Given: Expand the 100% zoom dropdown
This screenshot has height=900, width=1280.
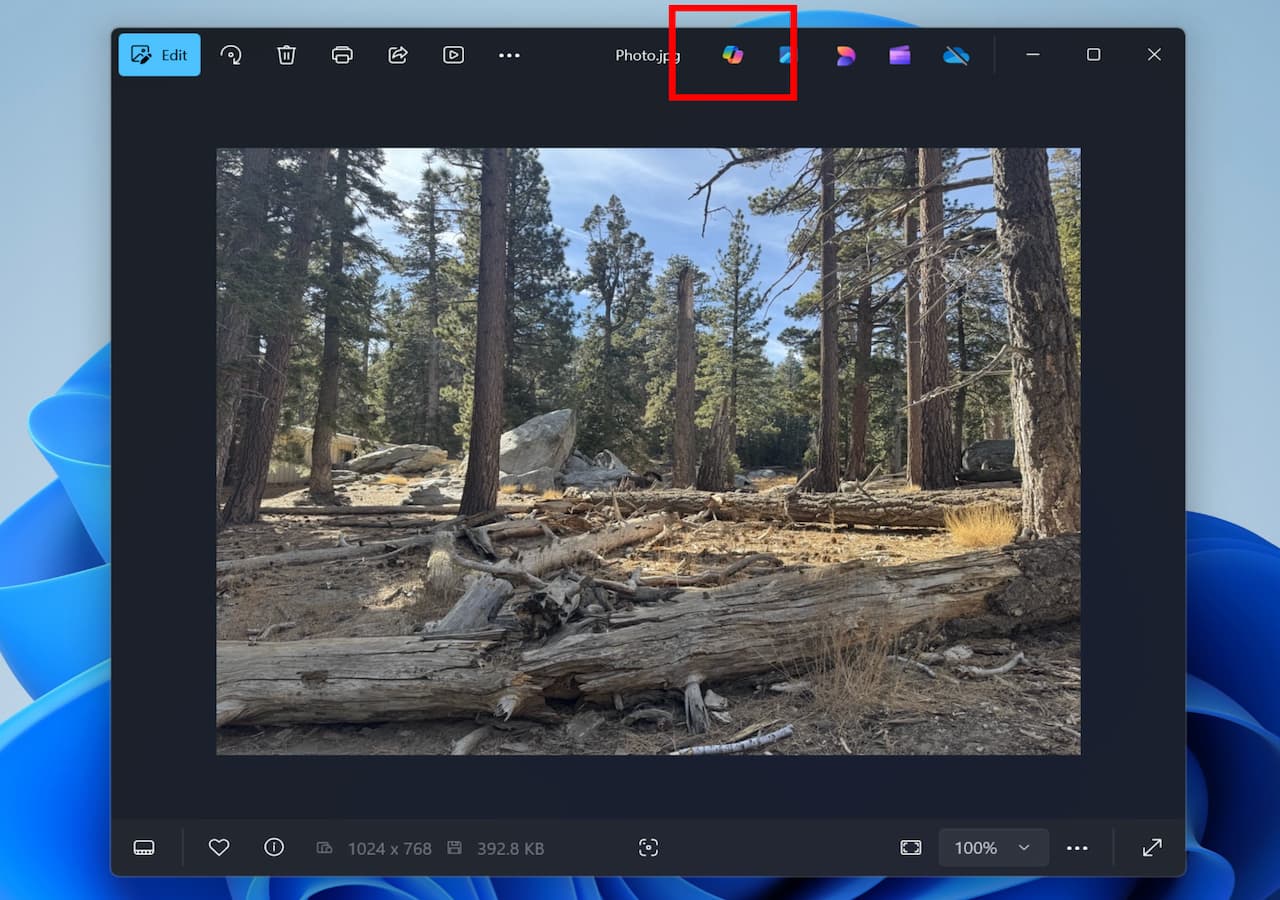Looking at the screenshot, I should (x=993, y=848).
